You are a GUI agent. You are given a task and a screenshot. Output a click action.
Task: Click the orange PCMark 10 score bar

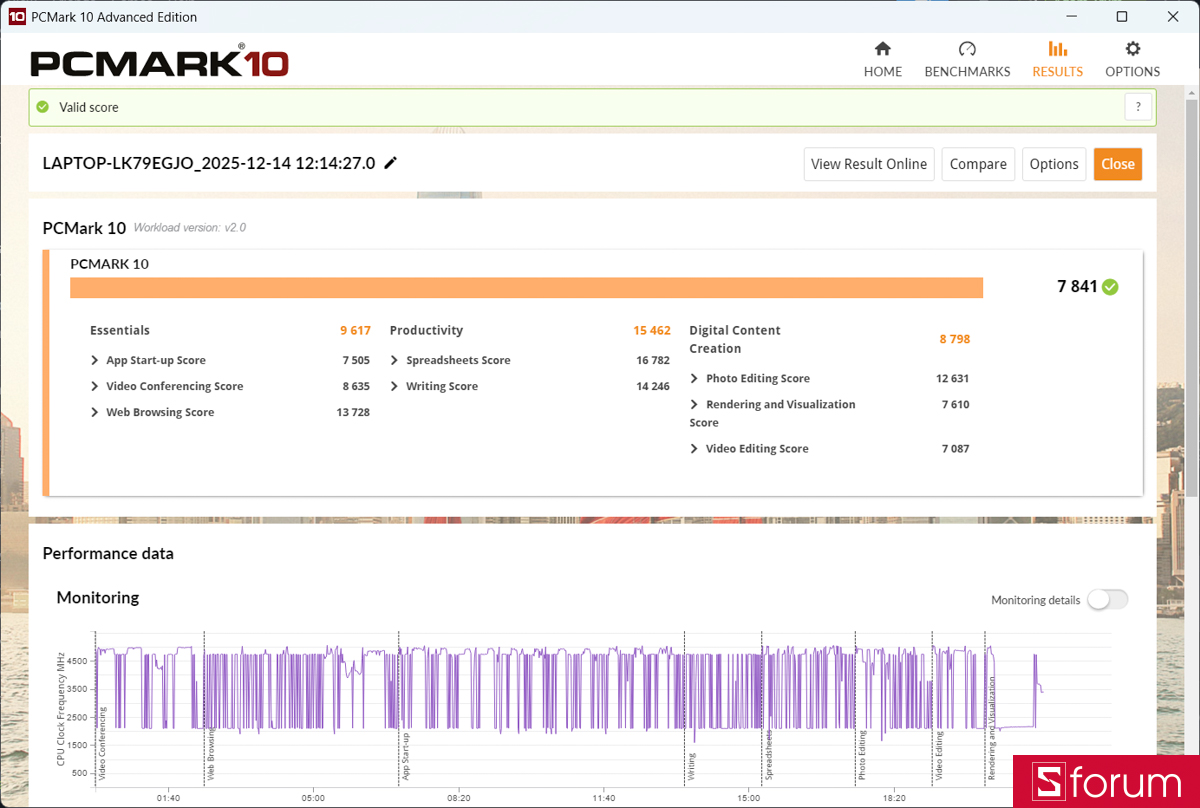(526, 288)
